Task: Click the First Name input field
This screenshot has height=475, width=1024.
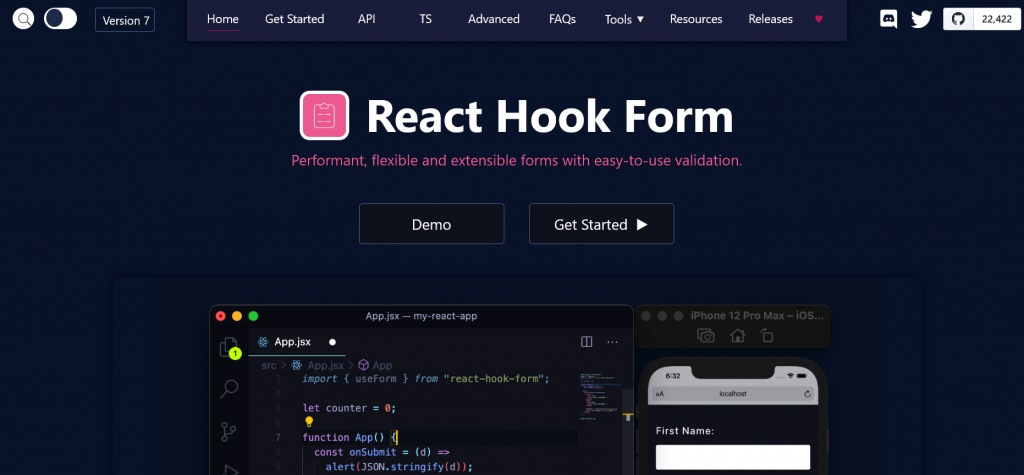Action: (733, 457)
